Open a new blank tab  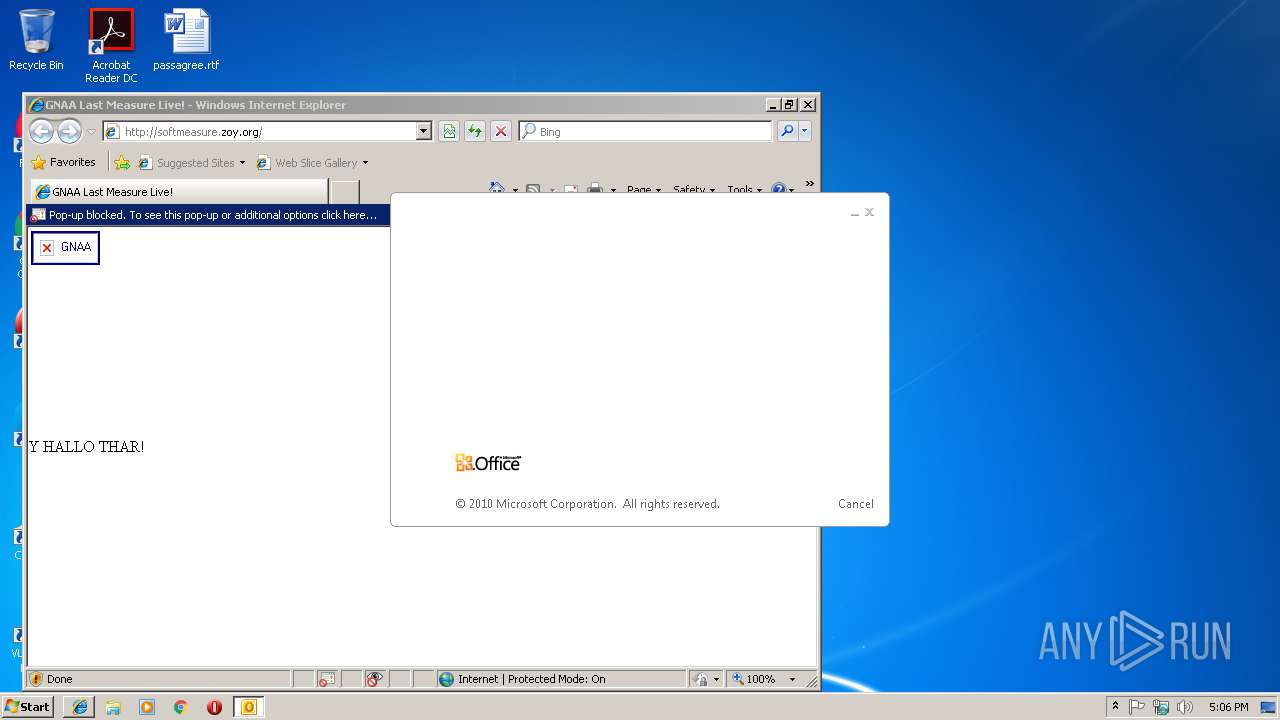coord(344,191)
